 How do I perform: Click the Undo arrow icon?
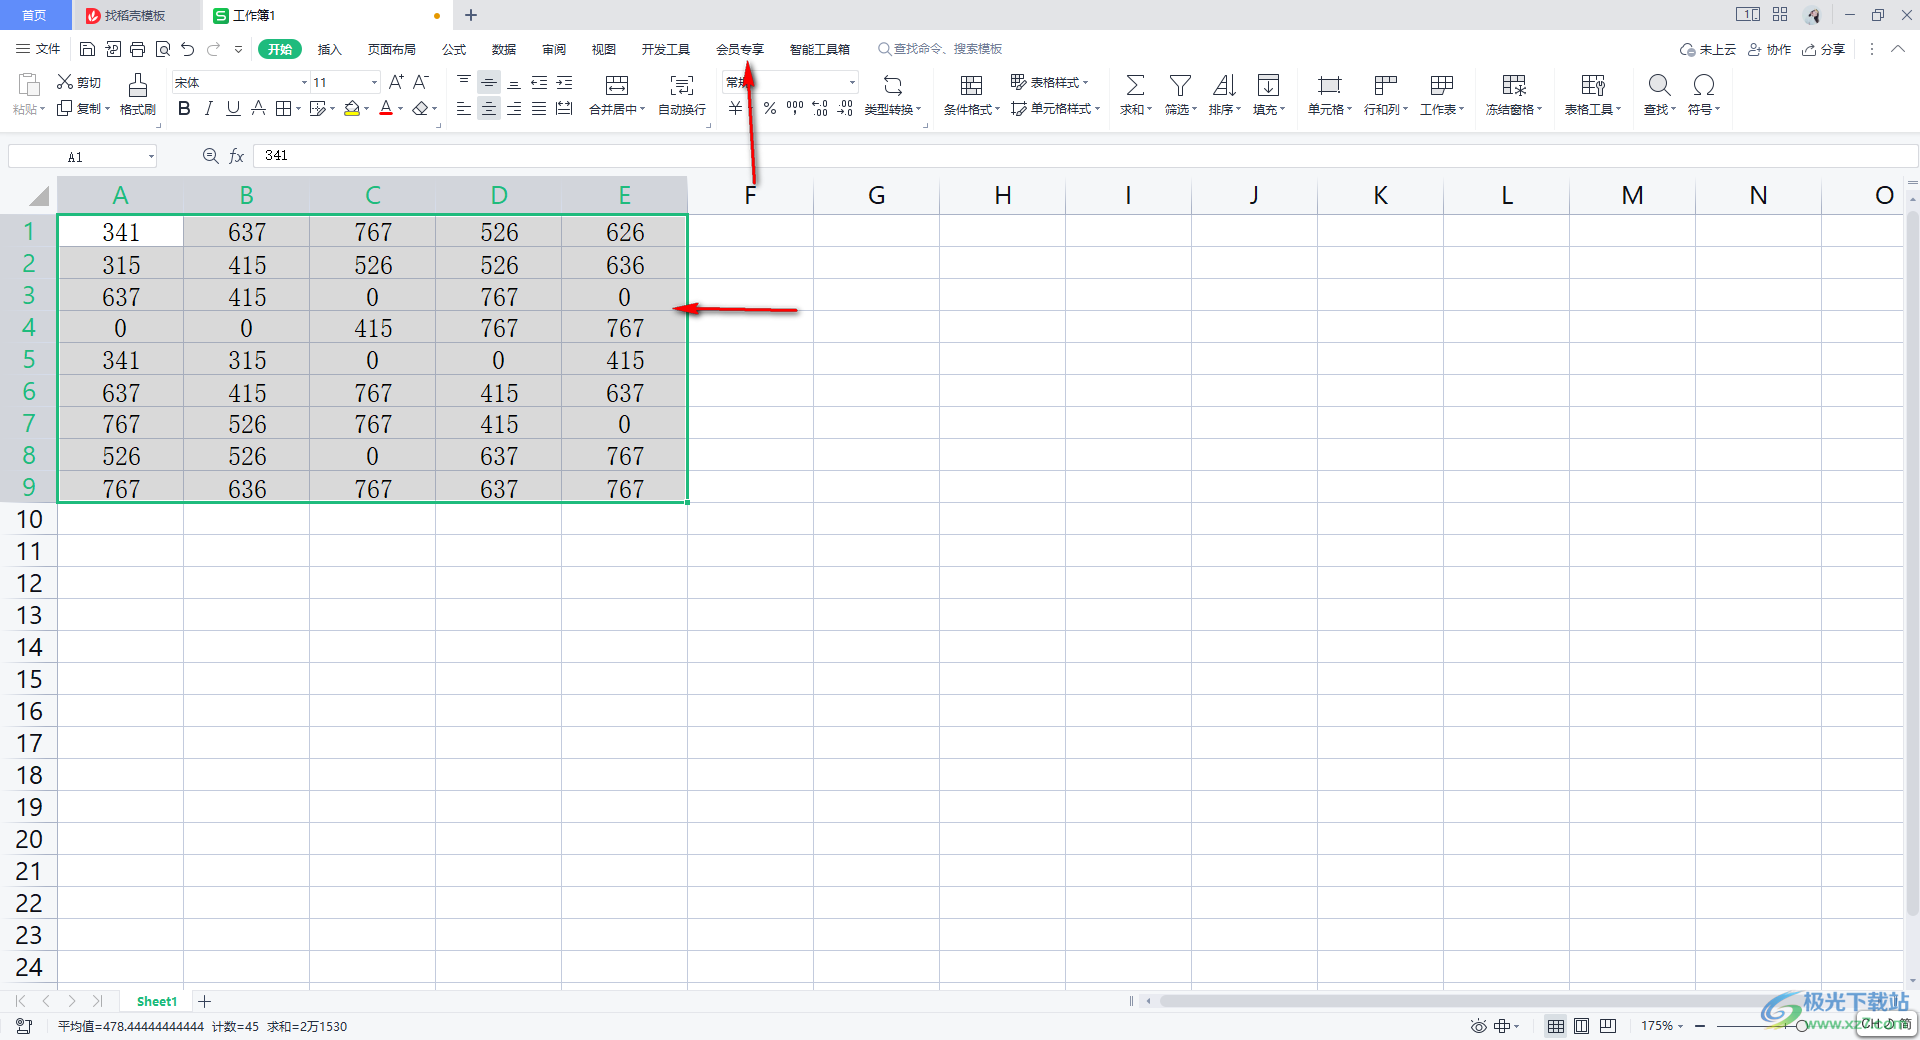[187, 49]
